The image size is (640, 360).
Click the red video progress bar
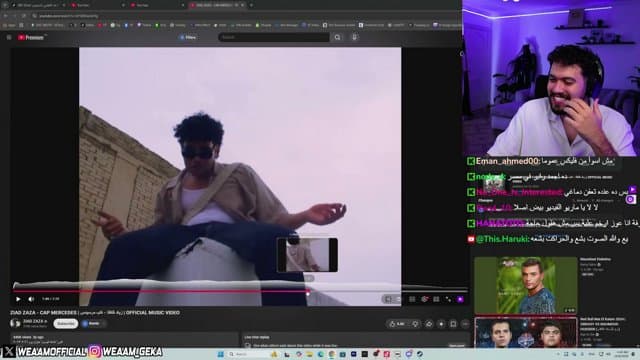pos(160,291)
